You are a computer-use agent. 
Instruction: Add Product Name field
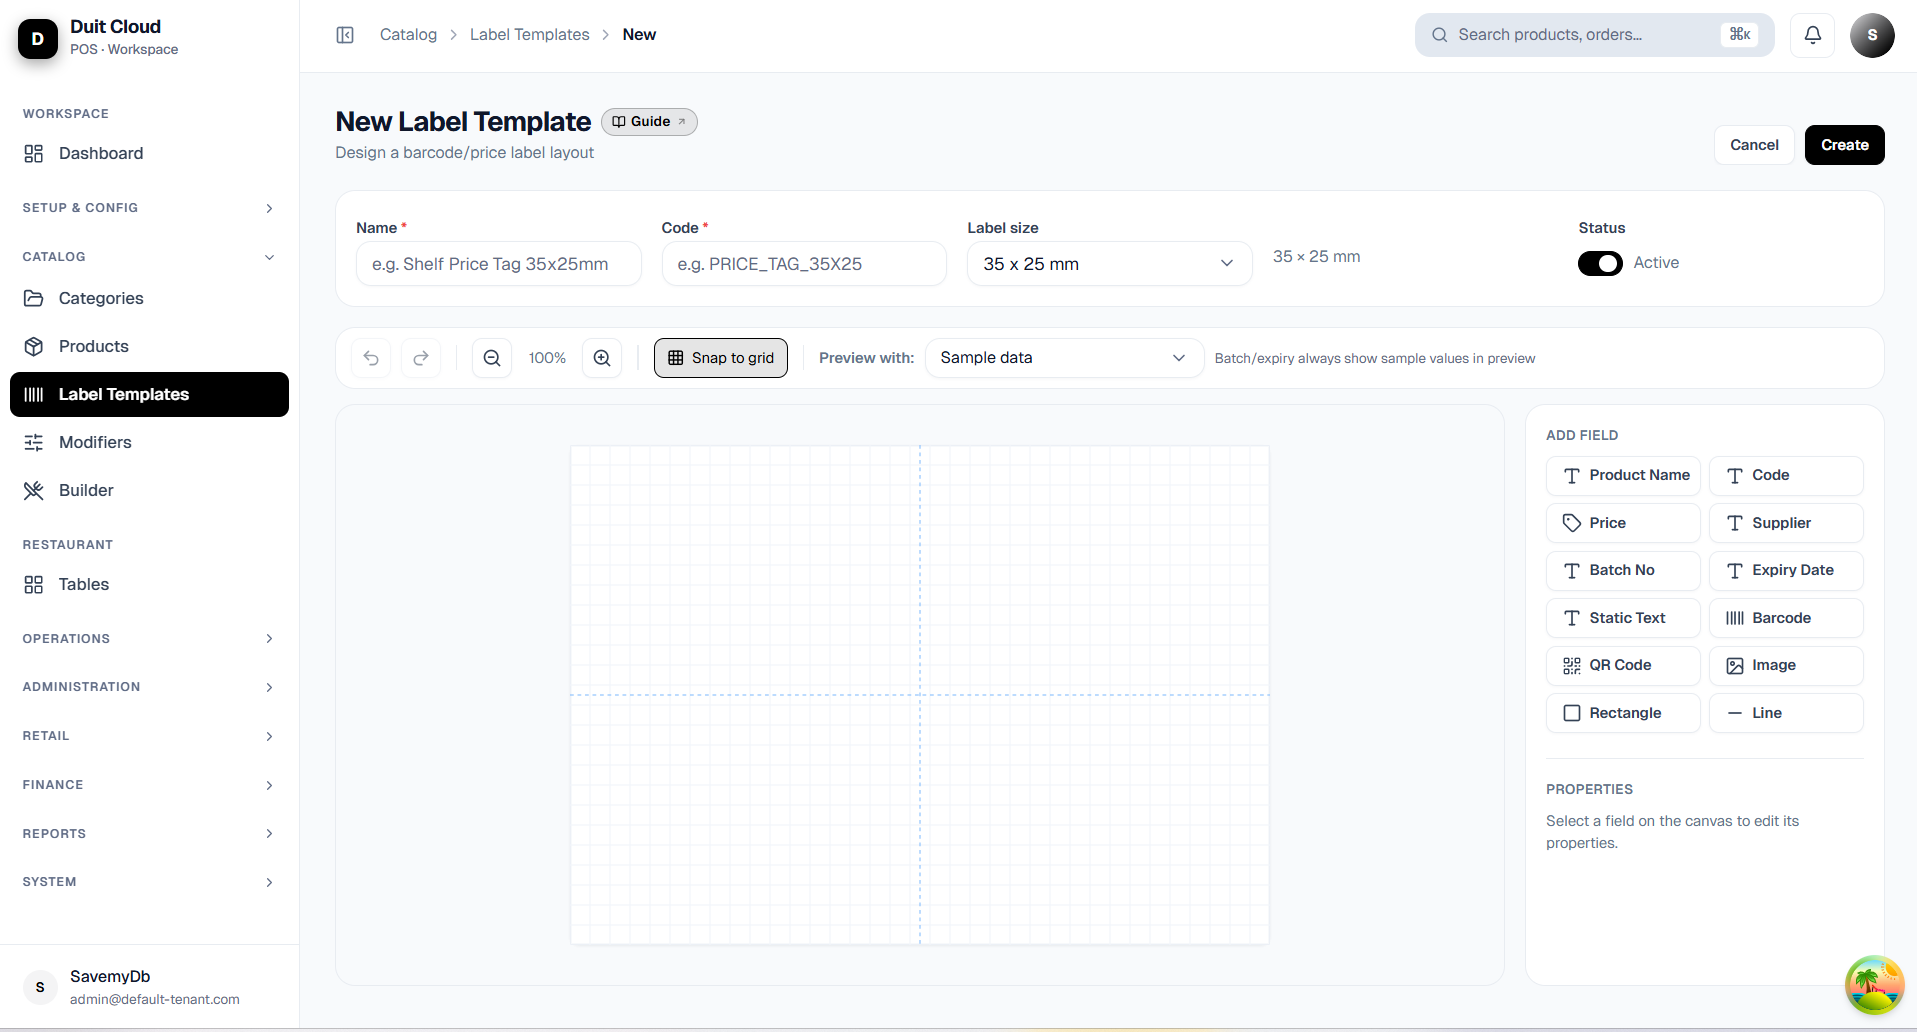pos(1623,476)
